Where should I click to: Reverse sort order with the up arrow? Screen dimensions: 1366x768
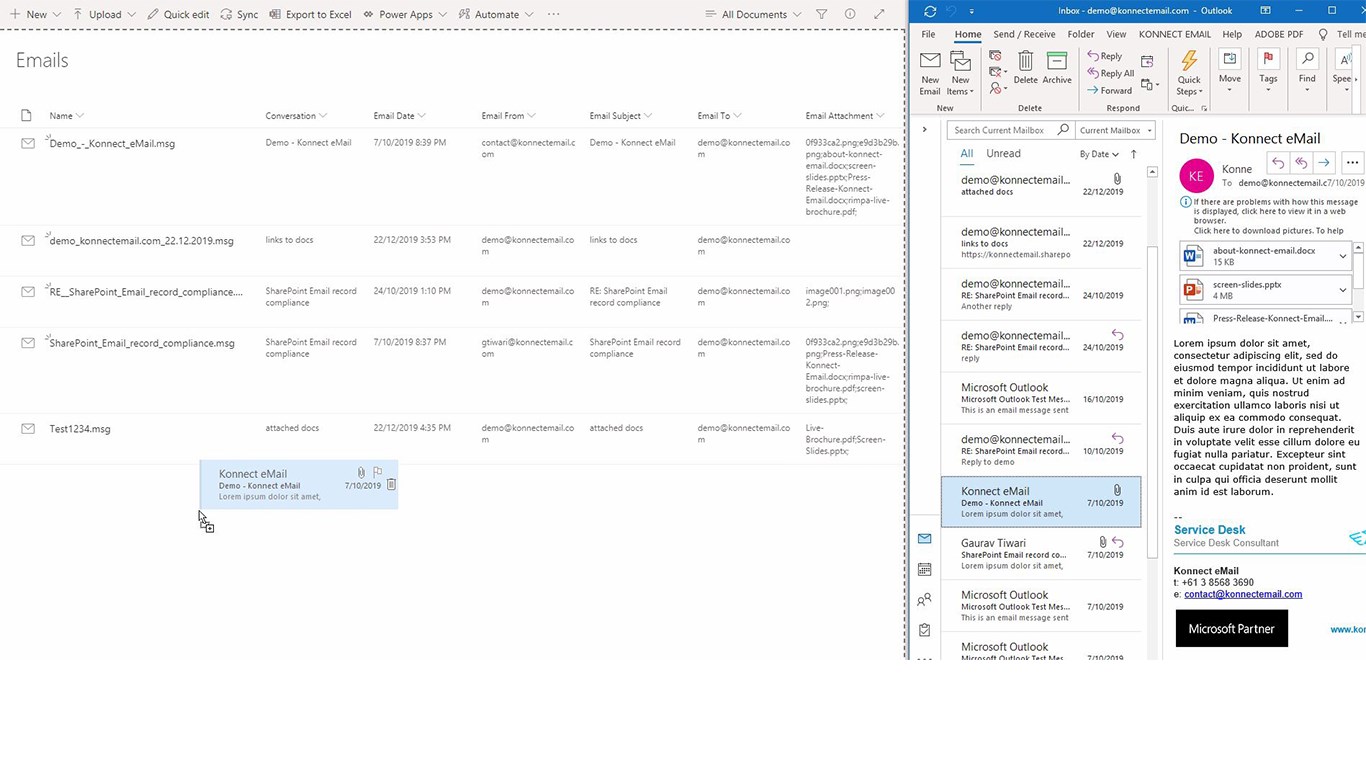click(1133, 154)
